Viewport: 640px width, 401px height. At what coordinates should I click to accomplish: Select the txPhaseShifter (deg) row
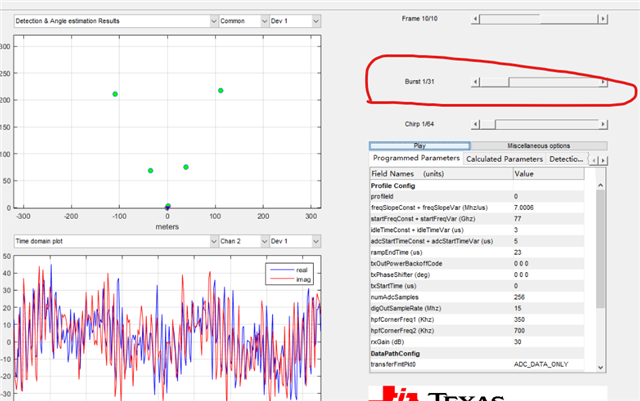(477, 275)
